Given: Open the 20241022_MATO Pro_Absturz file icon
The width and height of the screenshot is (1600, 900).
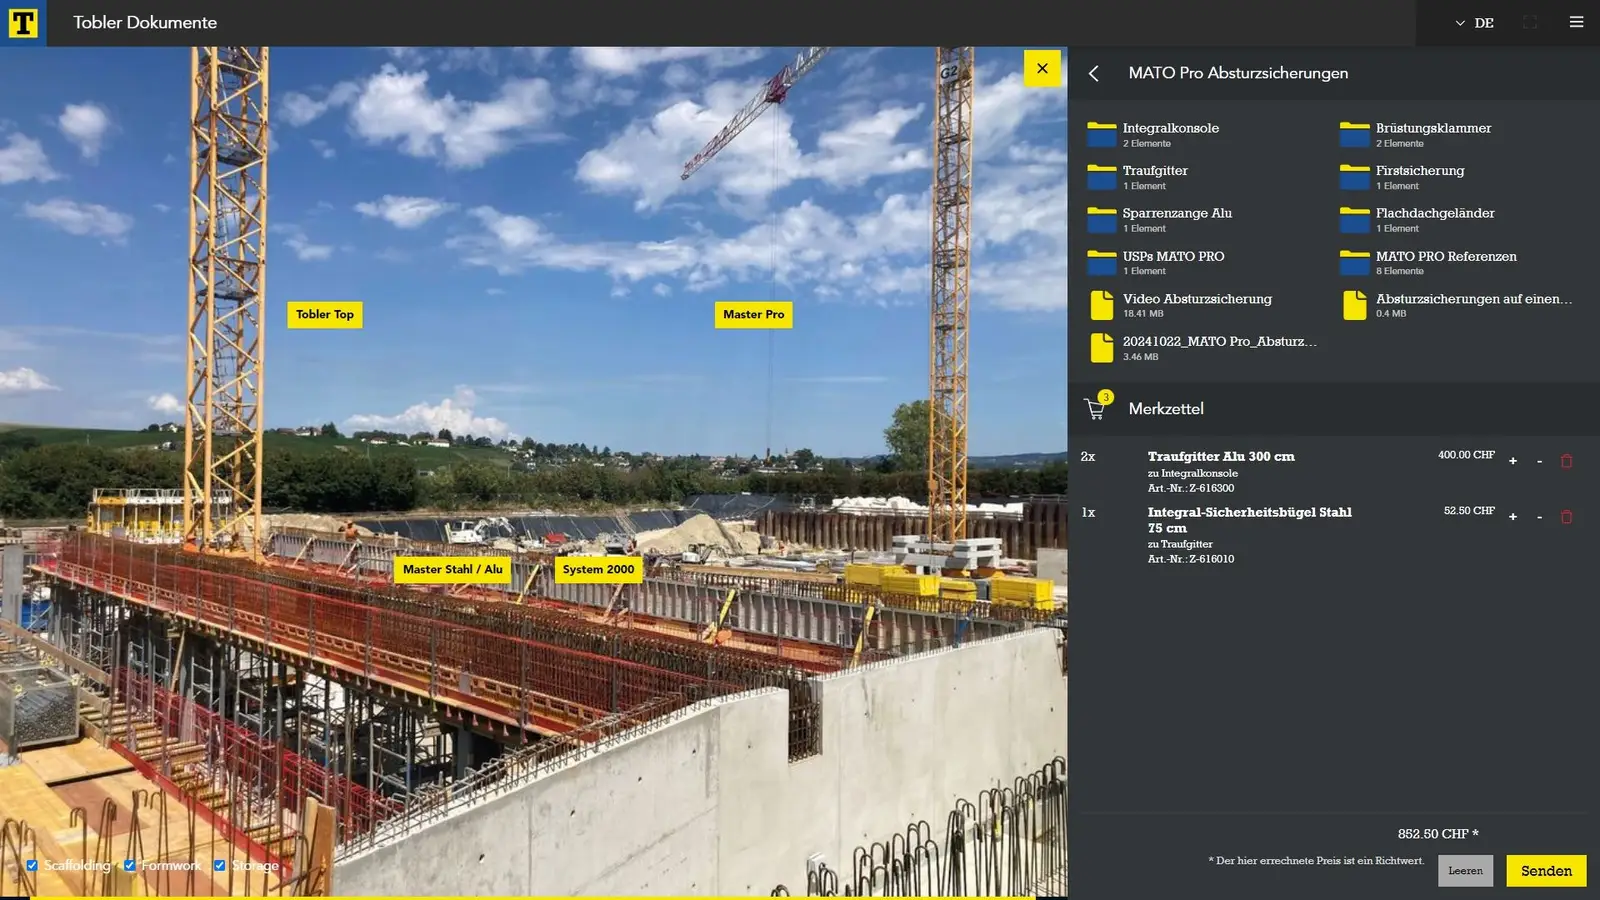Looking at the screenshot, I should 1101,347.
